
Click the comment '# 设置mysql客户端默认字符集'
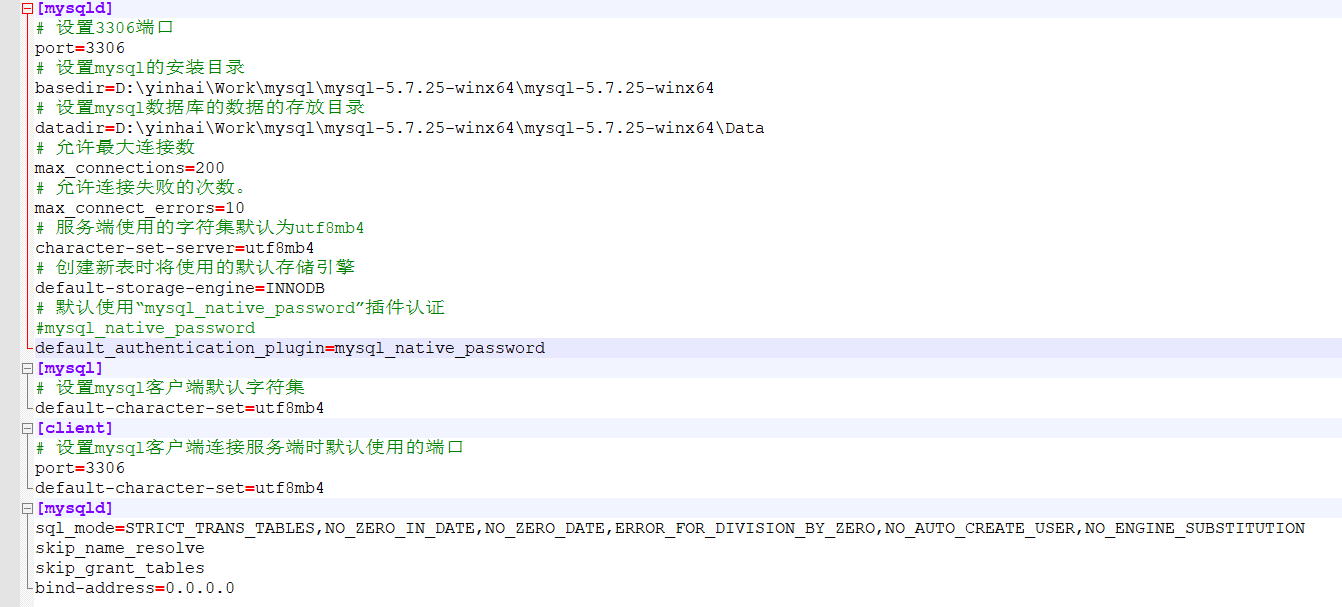pyautogui.click(x=170, y=388)
